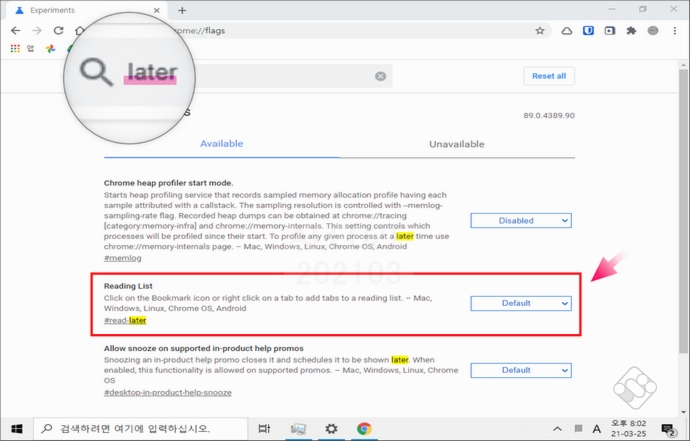This screenshot has width=690, height=441.
Task: Open the Google Photos pinwheel bookmark
Action: [50, 48]
